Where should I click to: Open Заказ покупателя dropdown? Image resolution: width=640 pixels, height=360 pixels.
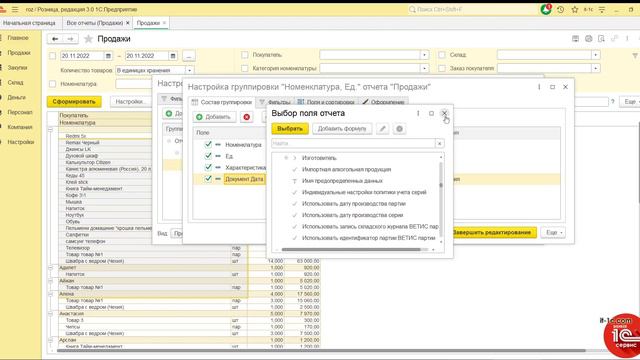click(596, 68)
